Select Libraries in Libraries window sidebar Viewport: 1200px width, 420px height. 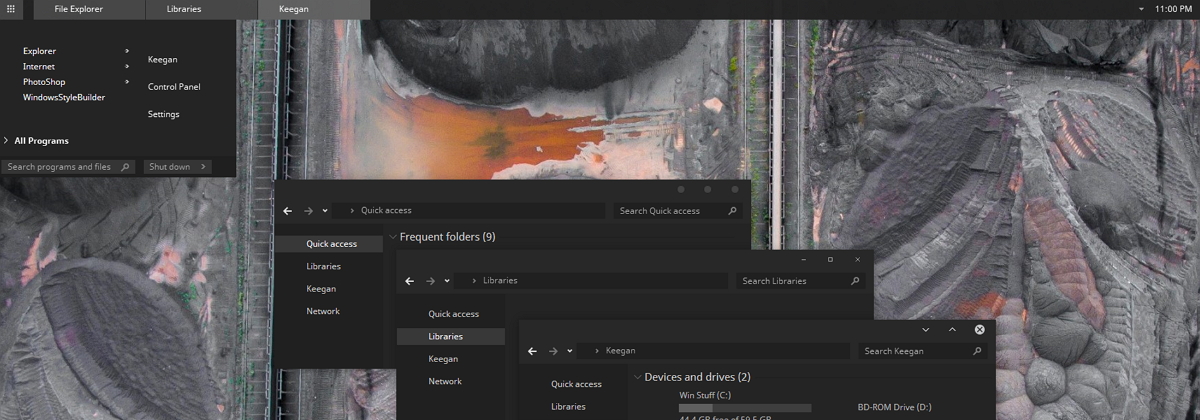pyautogui.click(x=451, y=336)
